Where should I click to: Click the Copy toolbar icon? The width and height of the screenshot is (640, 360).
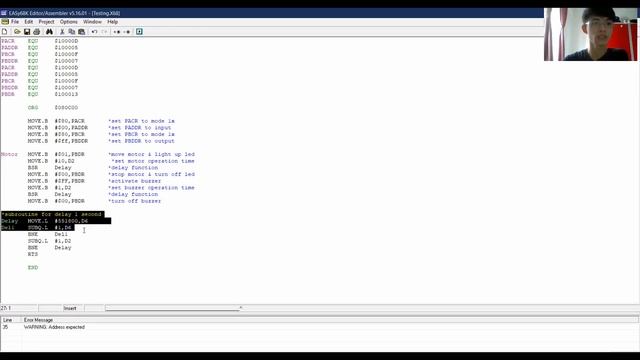pyautogui.click(x=71, y=31)
